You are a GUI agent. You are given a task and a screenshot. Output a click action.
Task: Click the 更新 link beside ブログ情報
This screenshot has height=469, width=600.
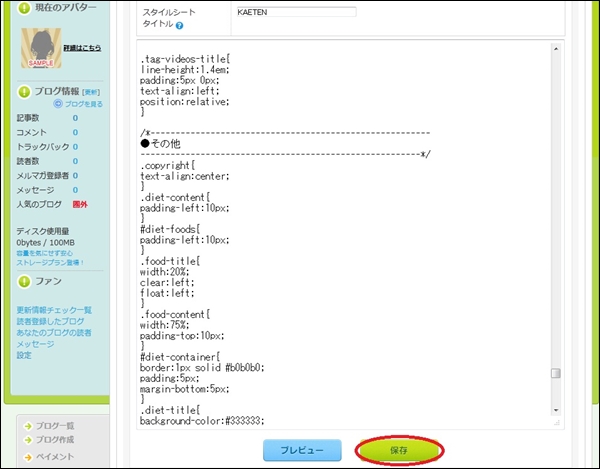point(91,92)
